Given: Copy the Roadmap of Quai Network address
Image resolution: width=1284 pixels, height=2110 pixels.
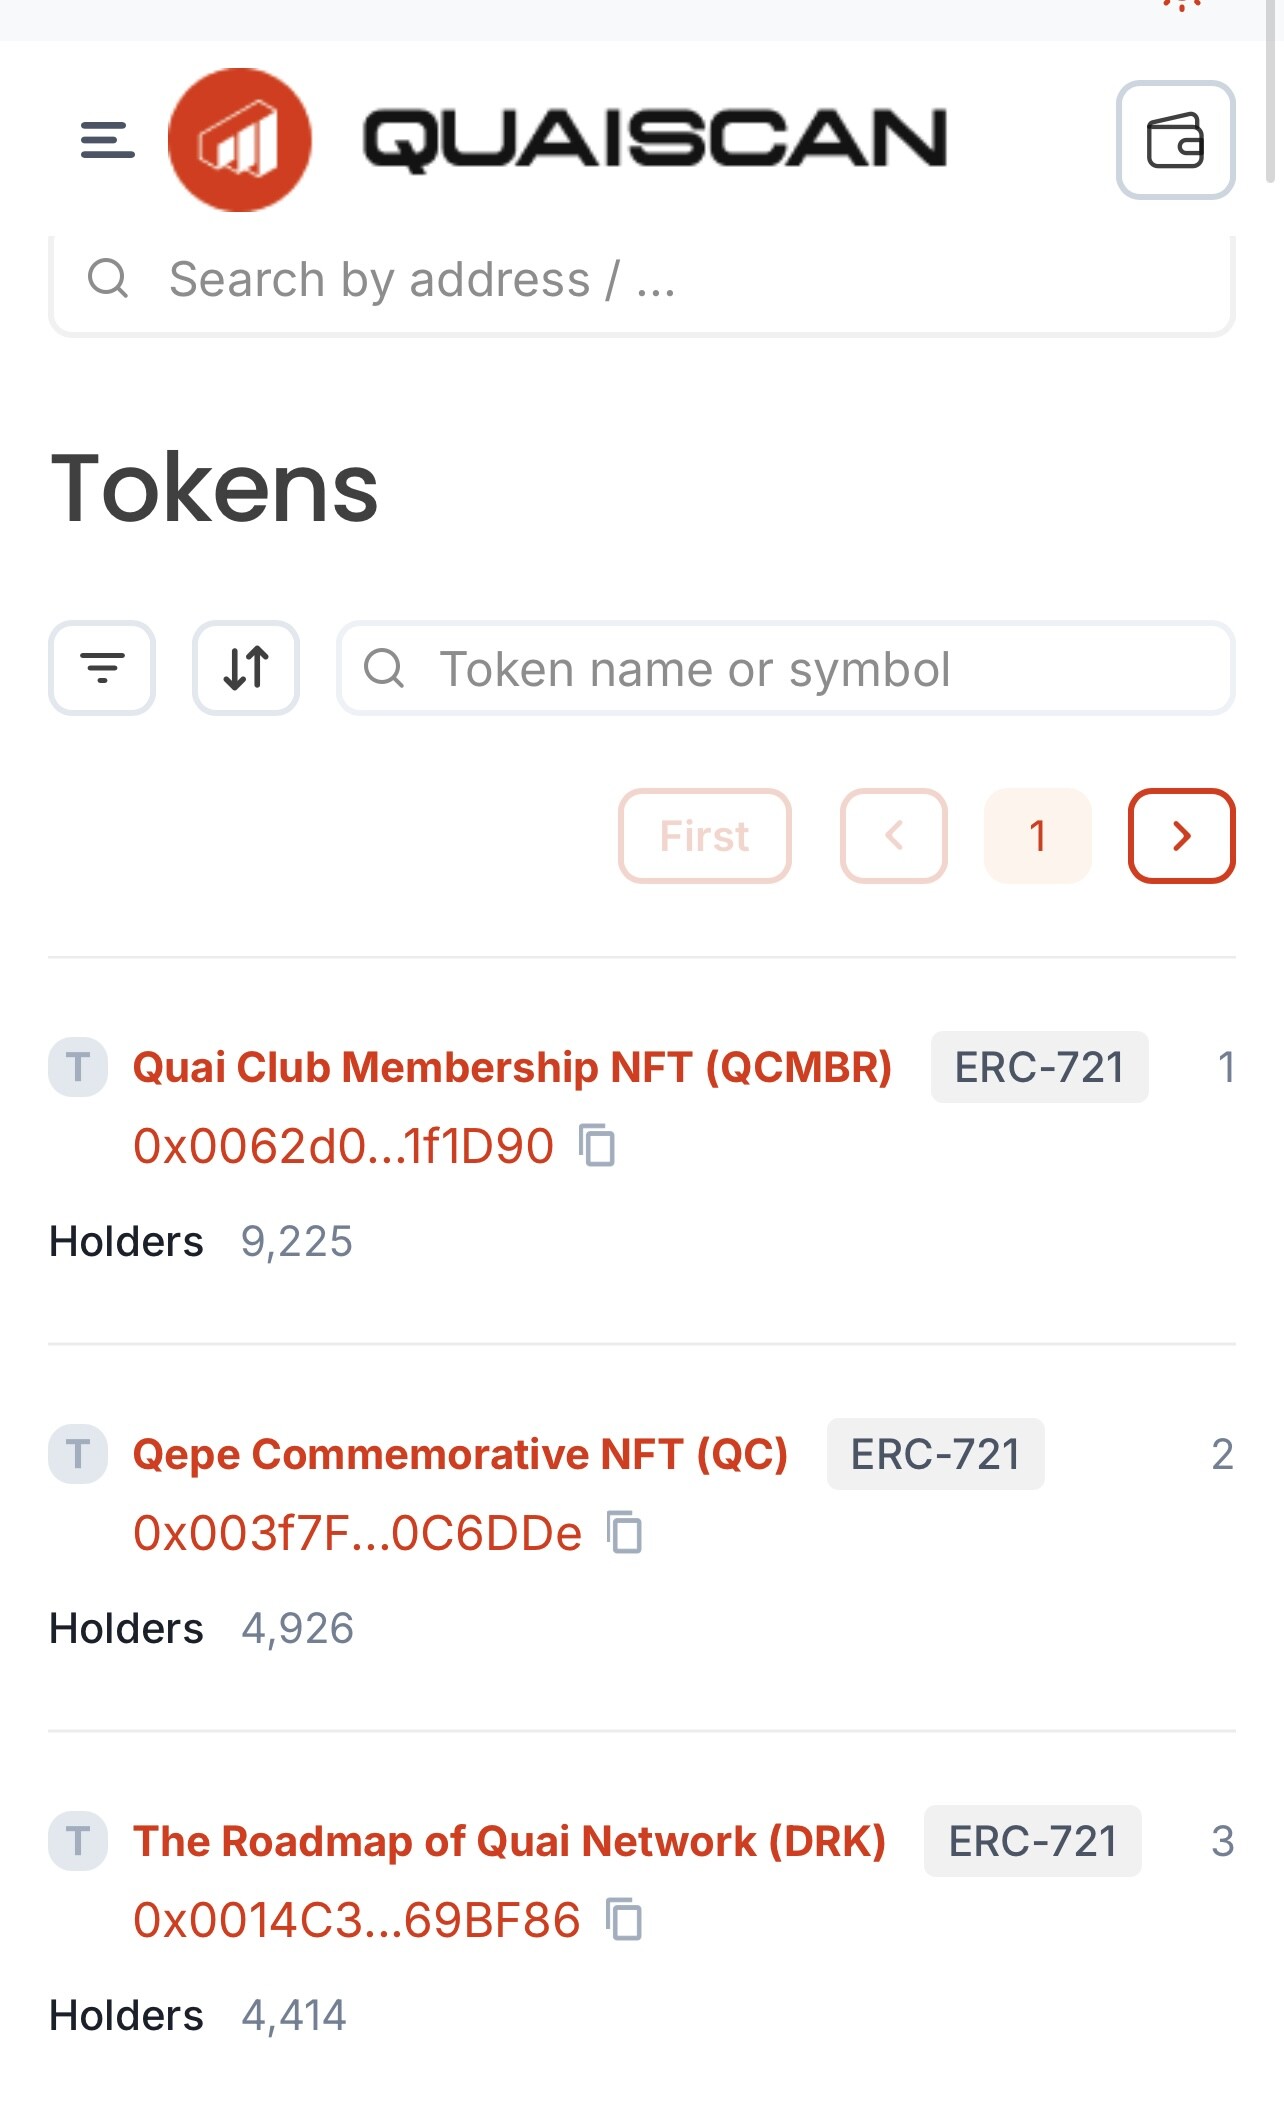Looking at the screenshot, I should point(625,1920).
